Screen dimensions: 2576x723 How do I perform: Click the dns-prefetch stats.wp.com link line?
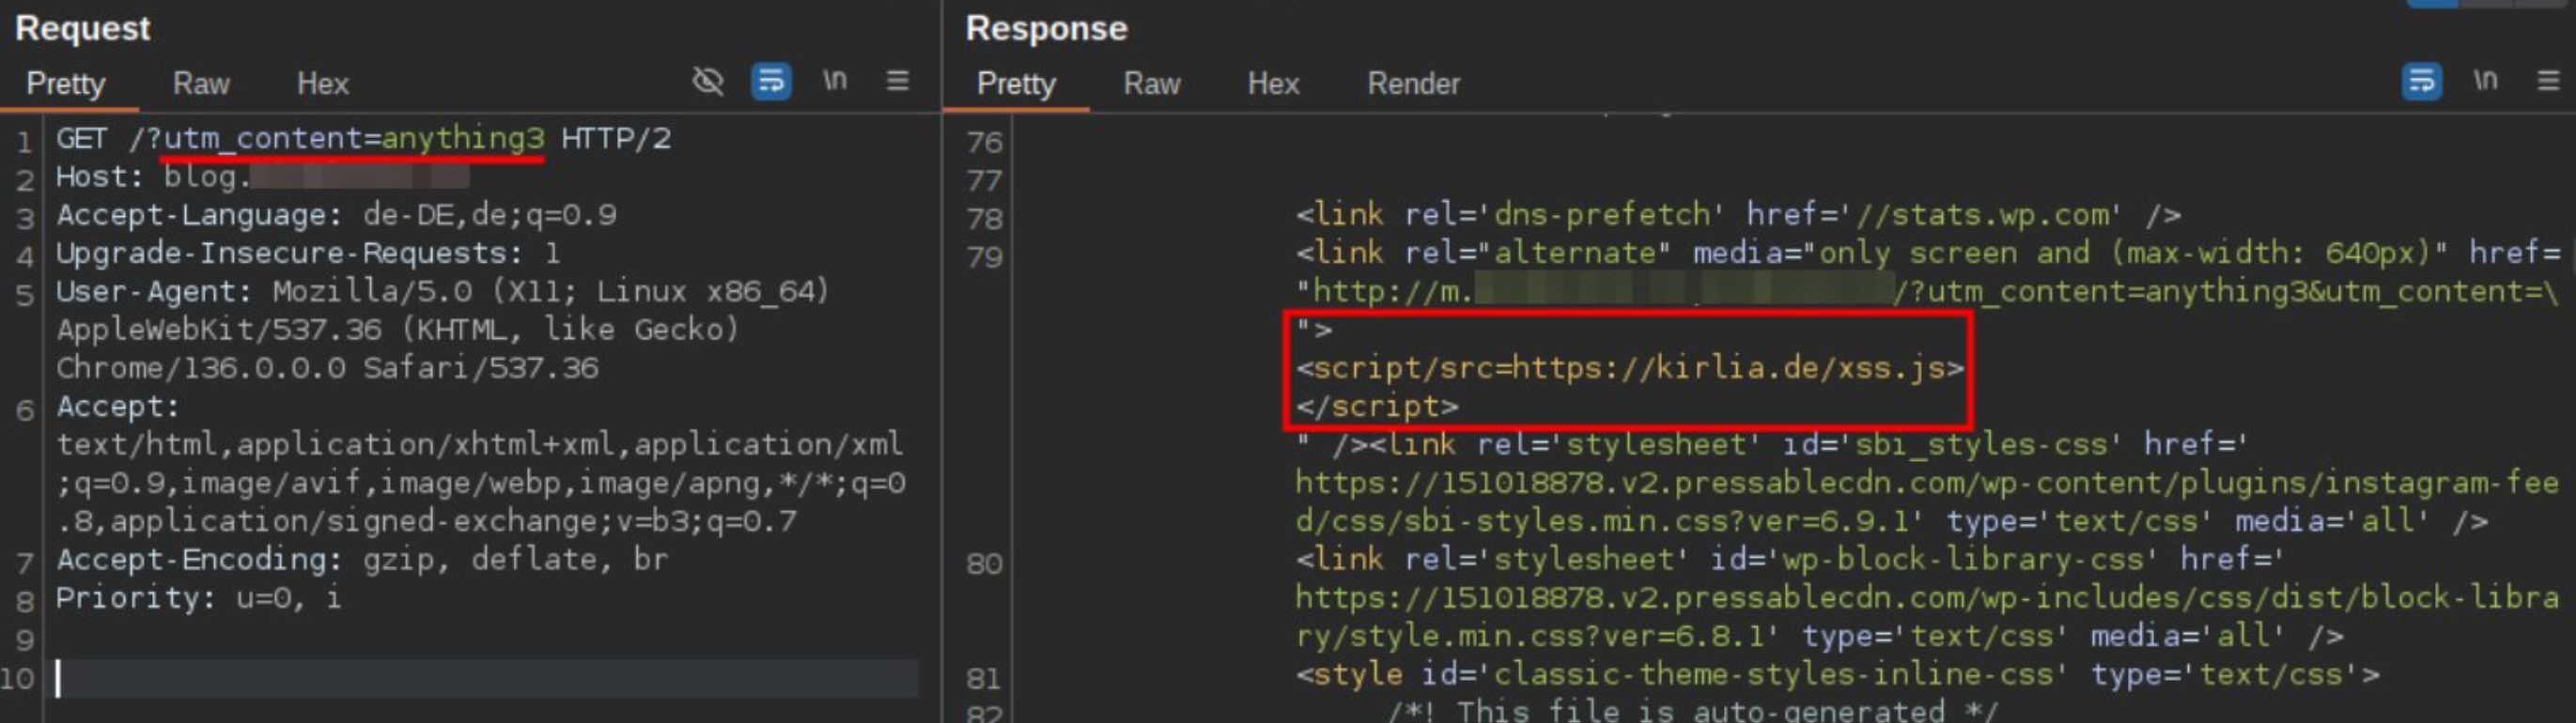(1738, 215)
